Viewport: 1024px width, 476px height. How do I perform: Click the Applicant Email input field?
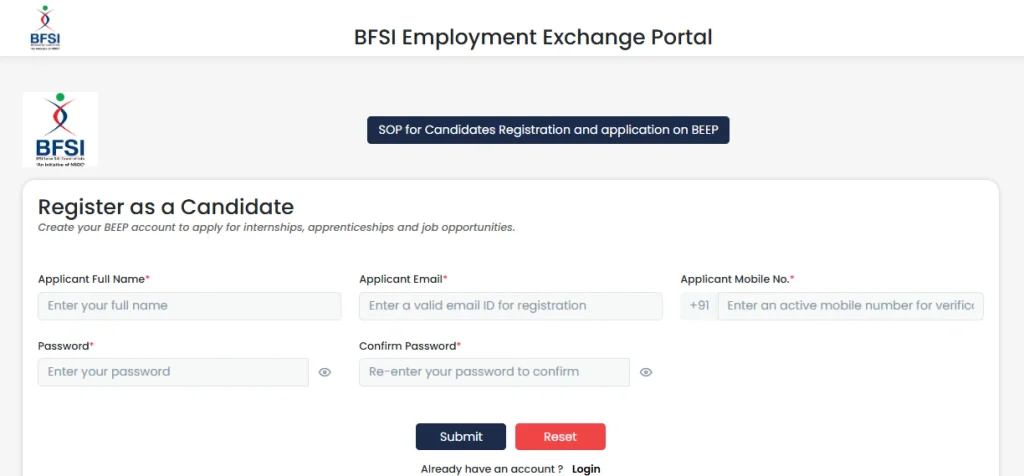[510, 306]
